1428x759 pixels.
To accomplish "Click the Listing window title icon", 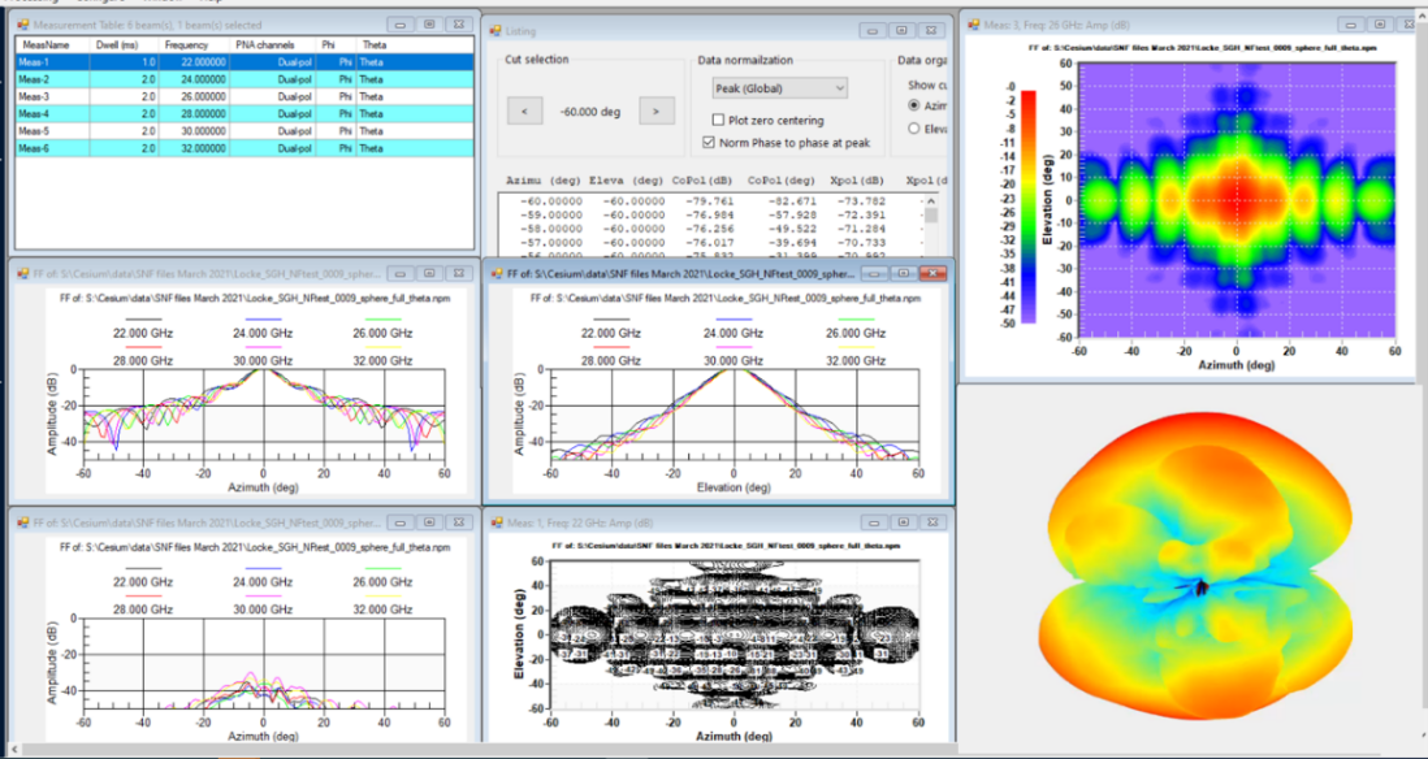I will click(494, 31).
